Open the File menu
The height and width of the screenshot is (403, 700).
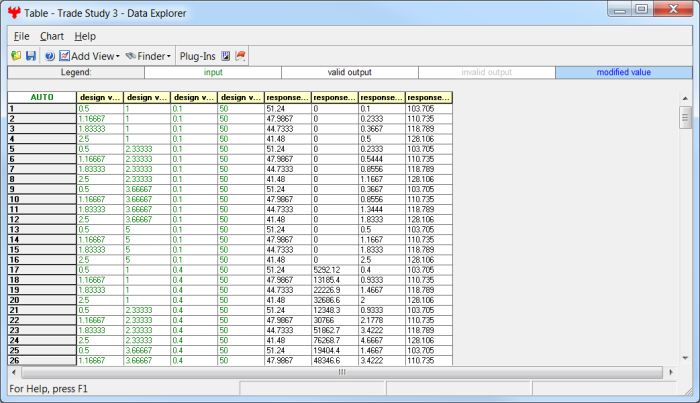pos(21,36)
